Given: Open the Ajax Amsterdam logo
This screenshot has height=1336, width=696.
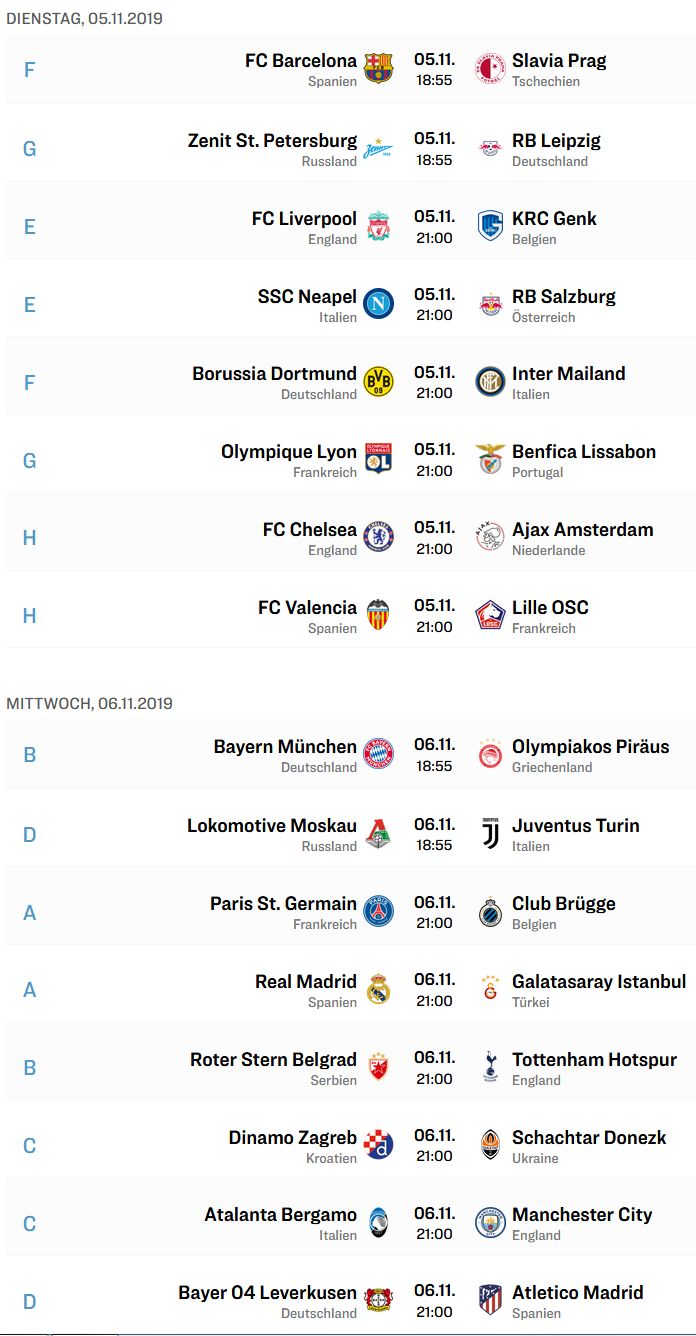Looking at the screenshot, I should (x=490, y=537).
